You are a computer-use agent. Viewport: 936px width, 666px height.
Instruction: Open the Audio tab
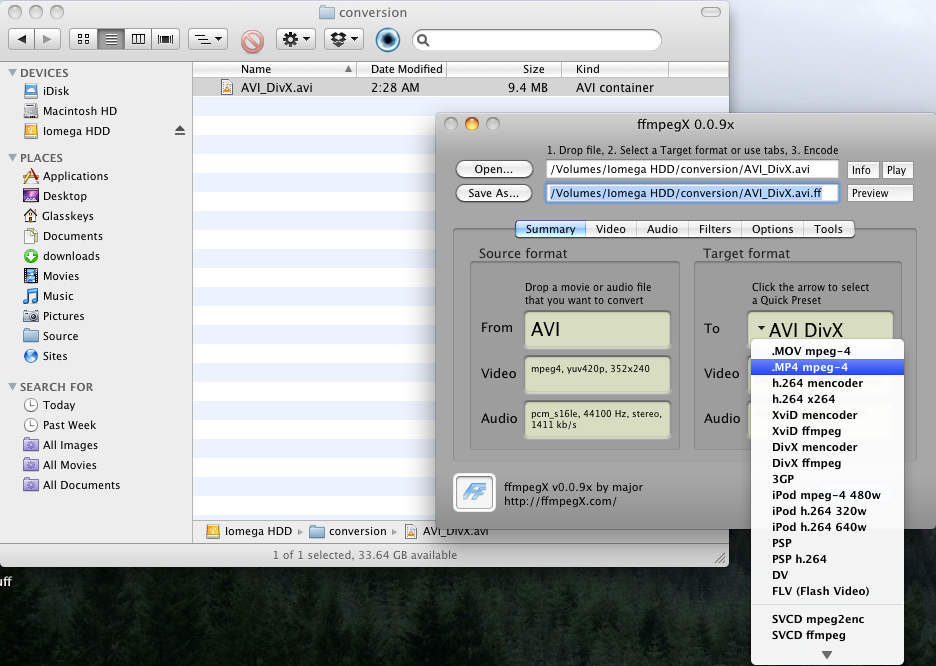(662, 229)
